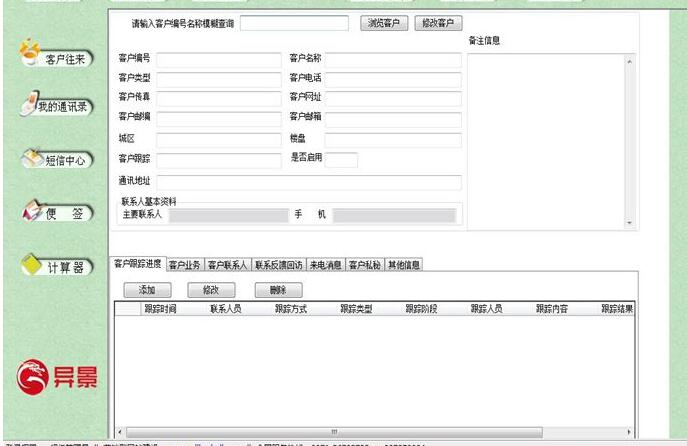687x446 pixels.
Task: Click the 主要联系人 grey field
Action: point(229,215)
